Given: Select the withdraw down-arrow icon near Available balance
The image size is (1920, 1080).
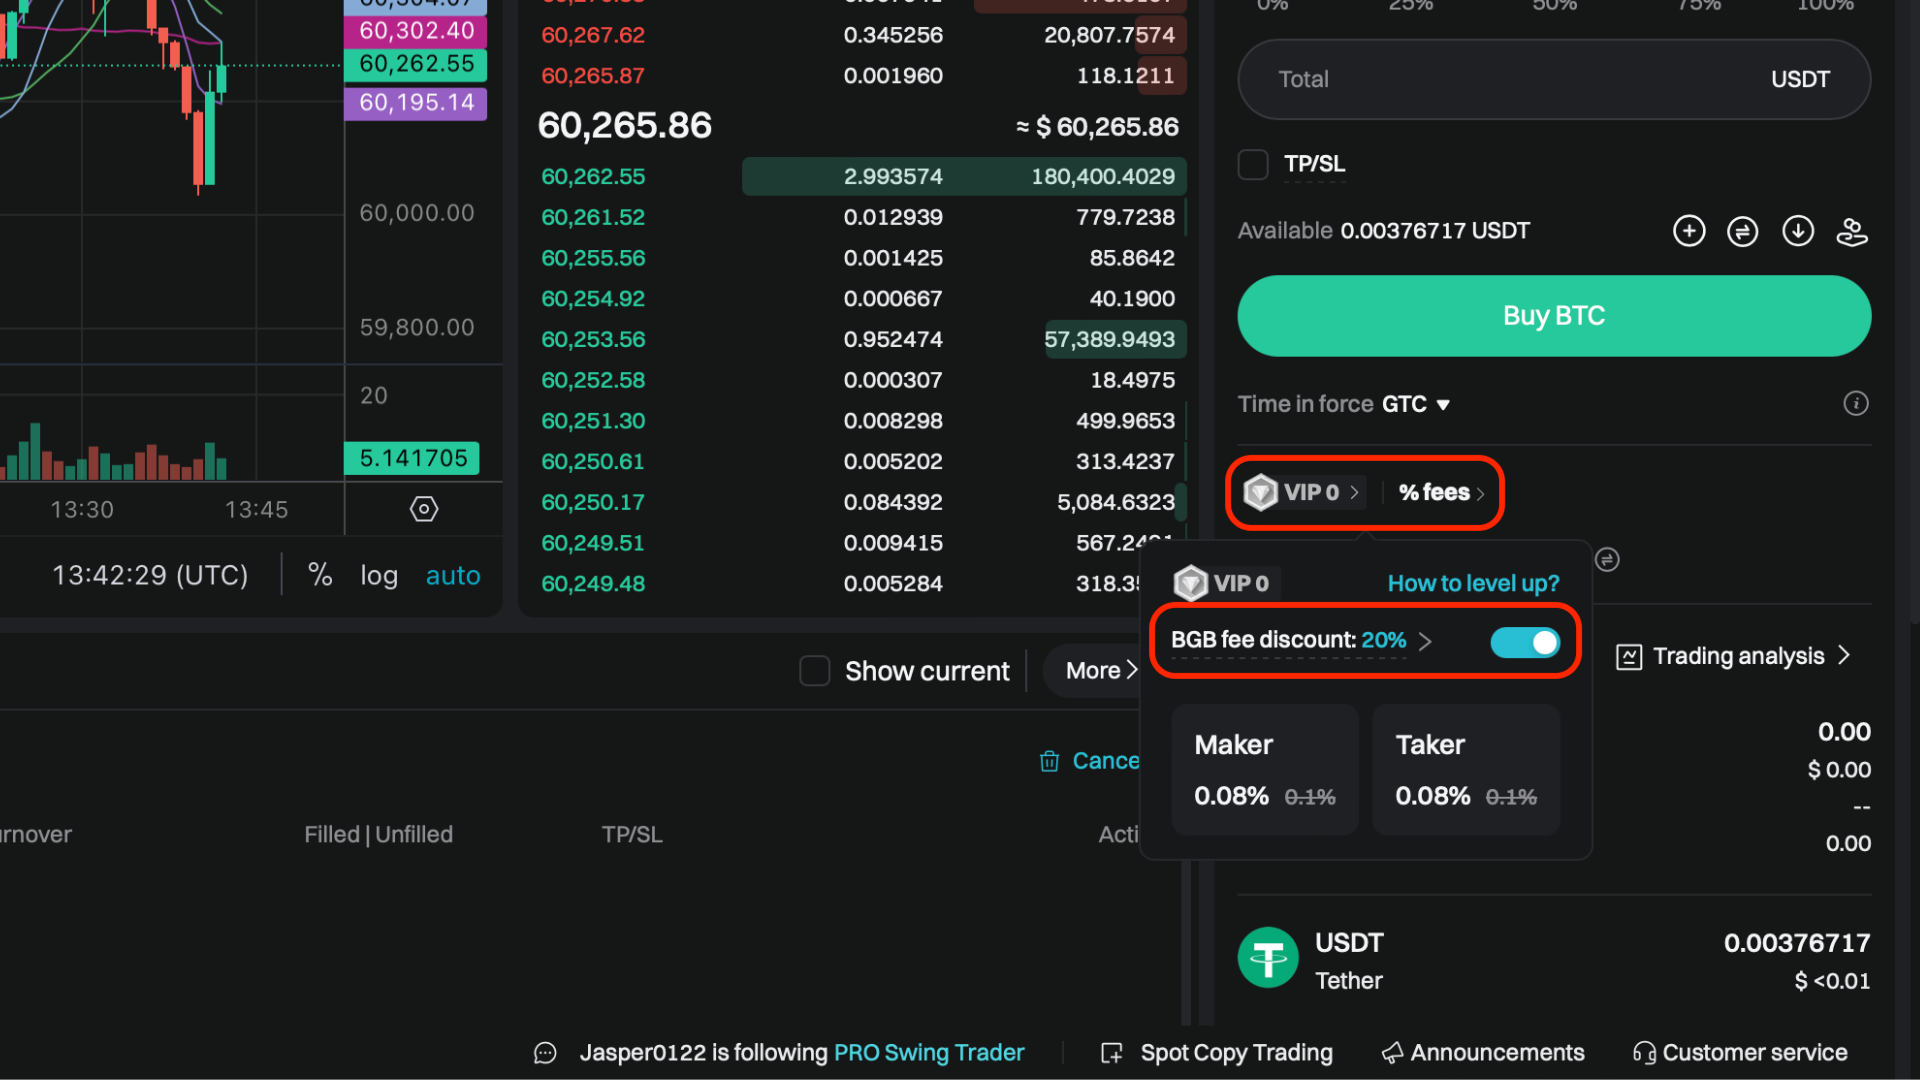Looking at the screenshot, I should click(x=1797, y=230).
